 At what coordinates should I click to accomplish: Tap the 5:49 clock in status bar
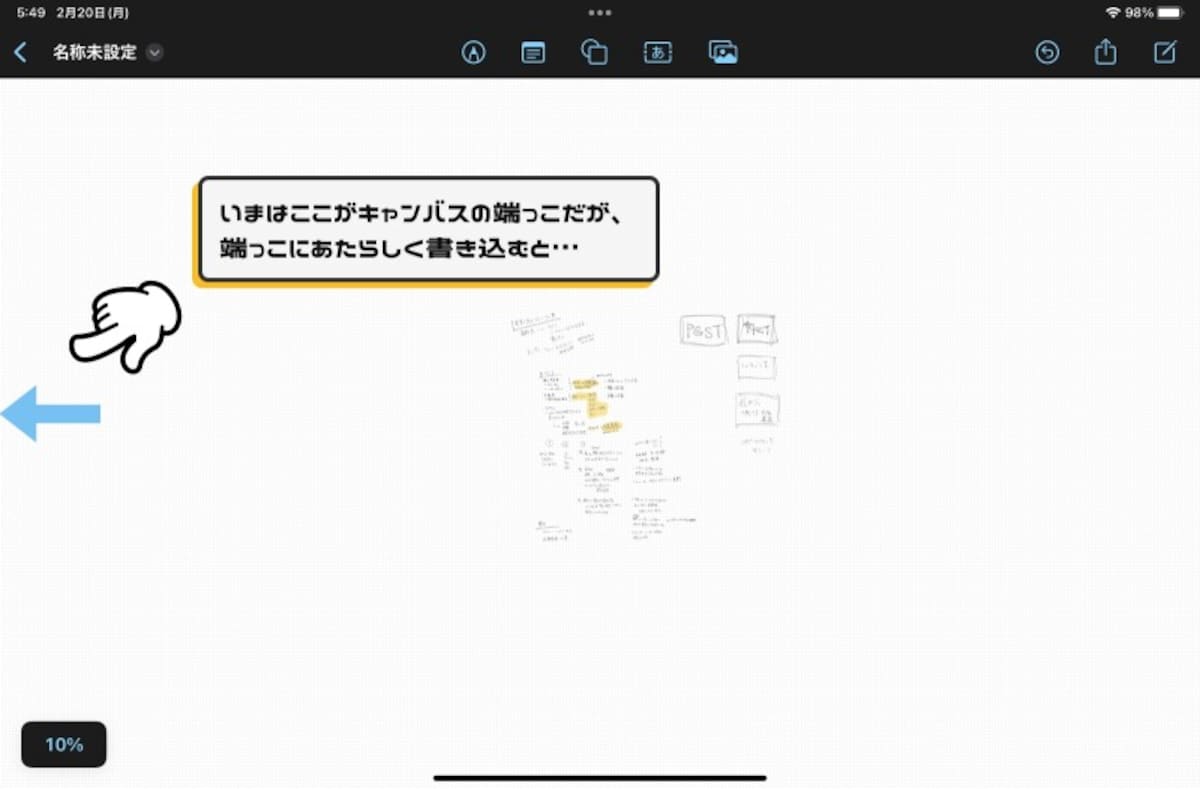coord(31,13)
